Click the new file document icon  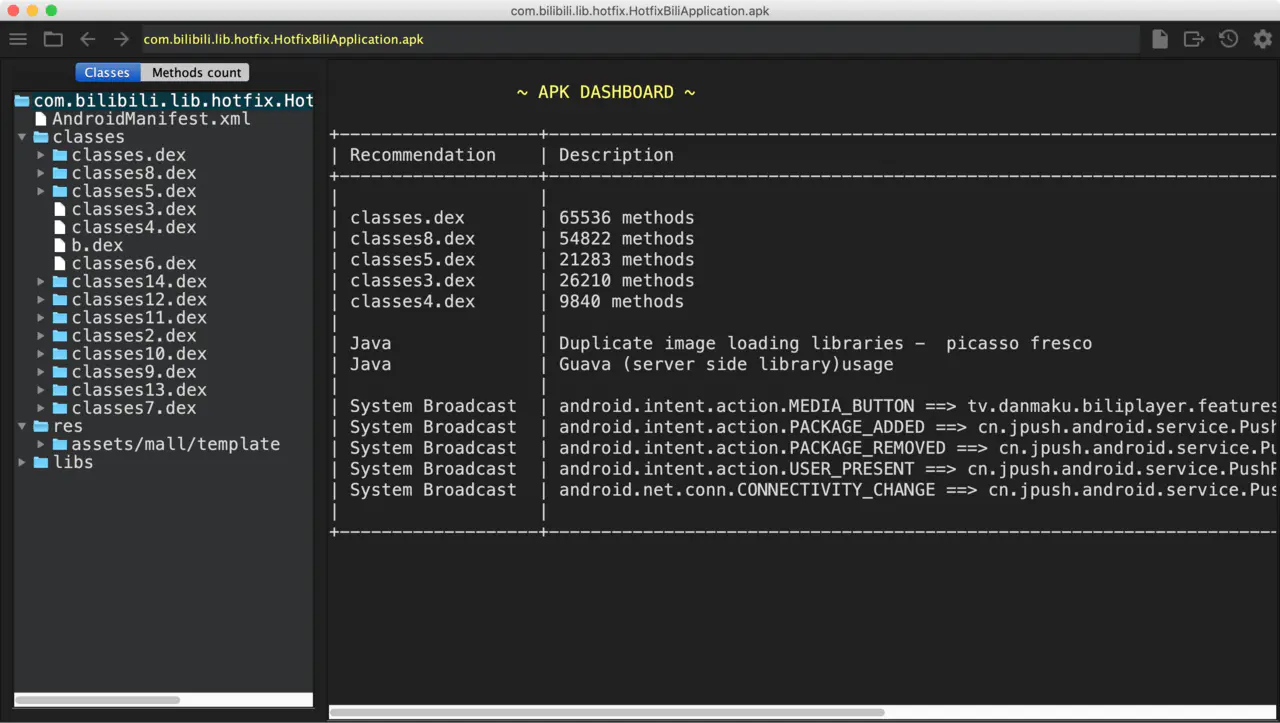tap(1160, 39)
